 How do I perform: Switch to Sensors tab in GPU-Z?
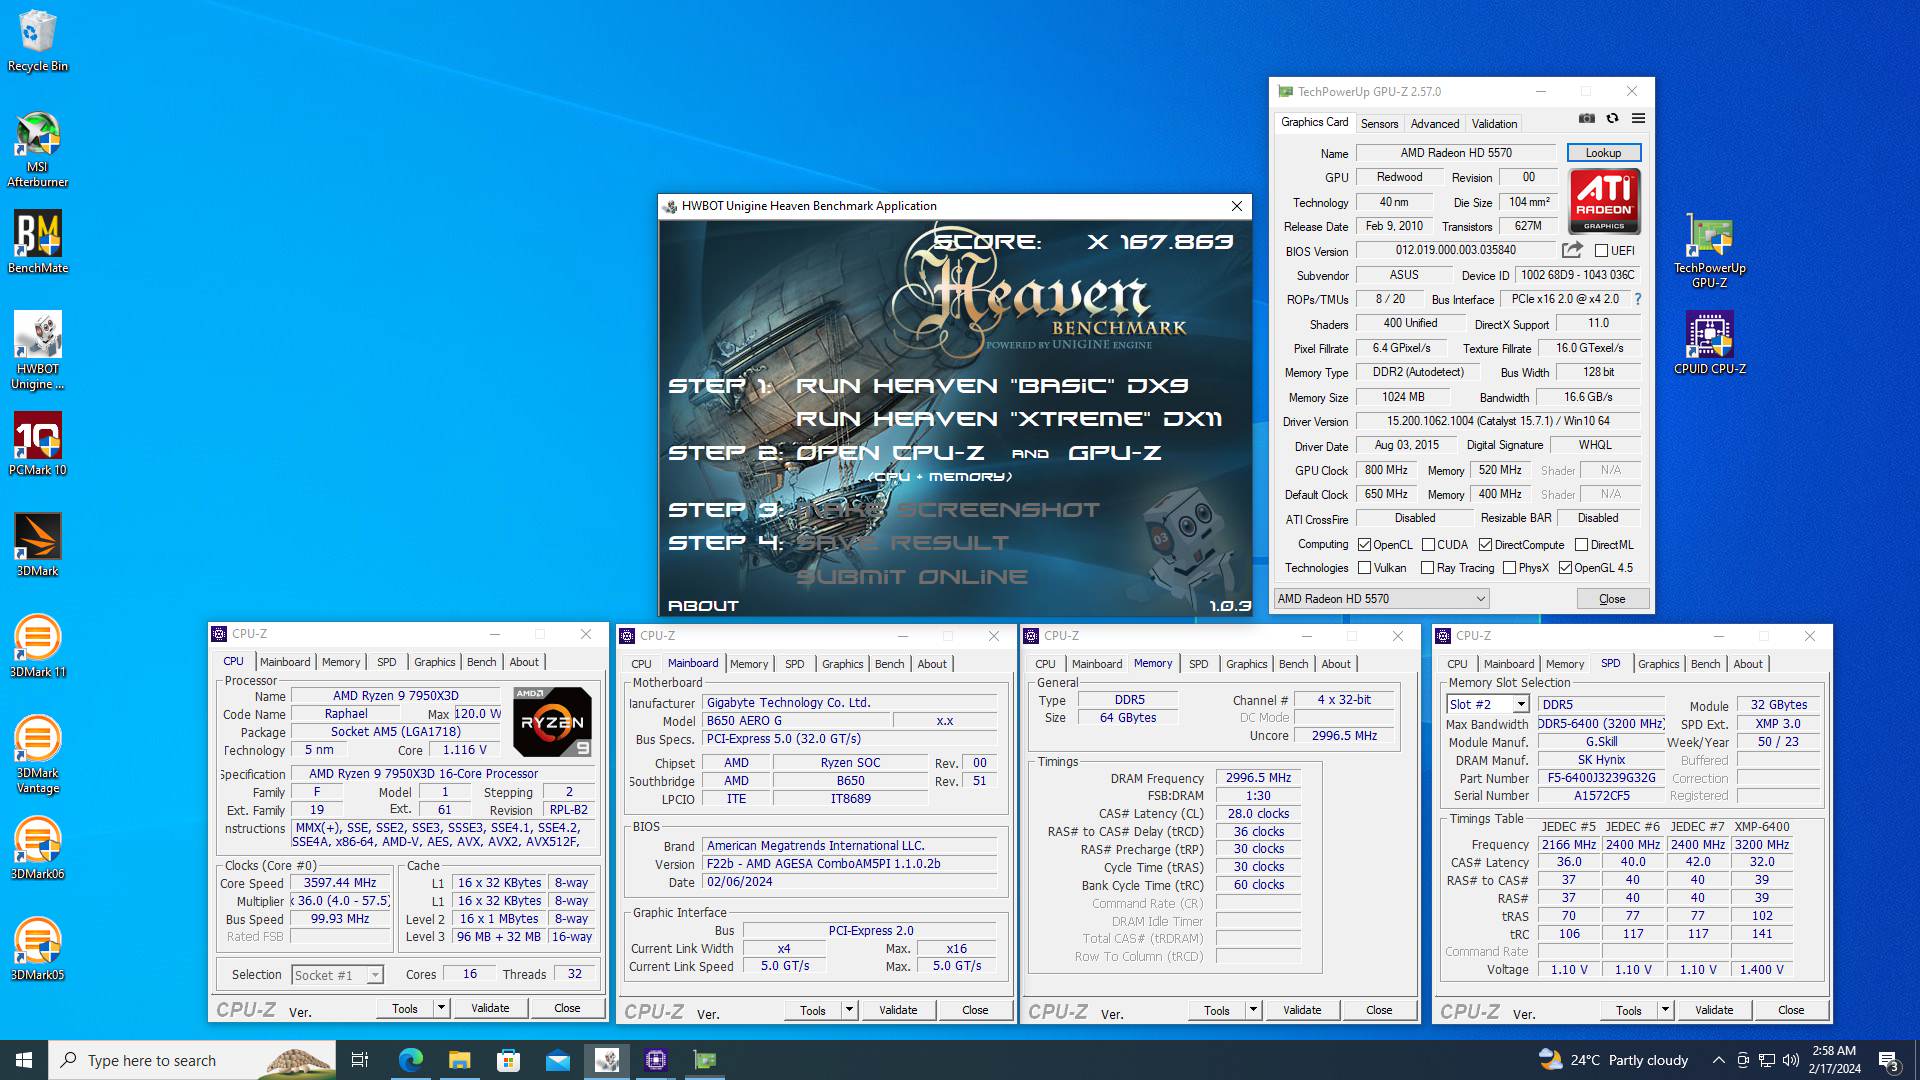tap(1379, 123)
